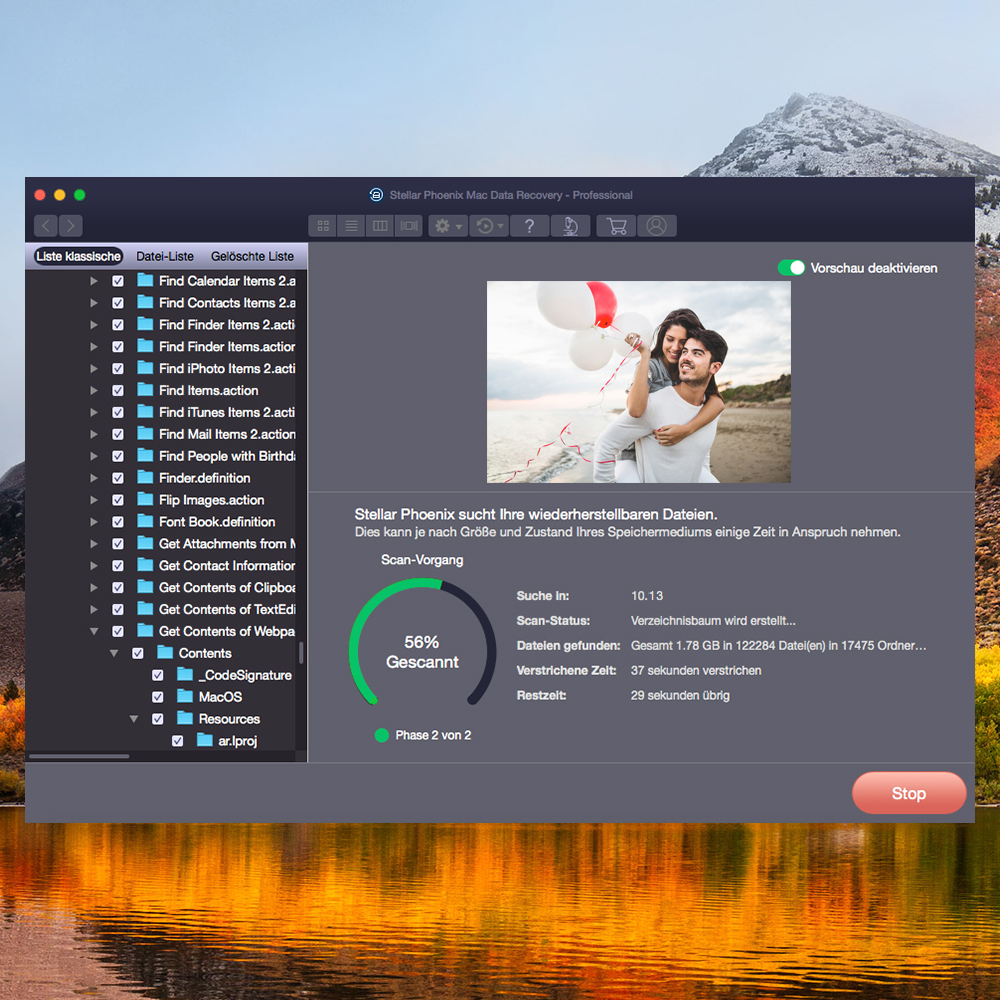Switch to list view in toolbar
Viewport: 1000px width, 1000px height.
(x=351, y=226)
